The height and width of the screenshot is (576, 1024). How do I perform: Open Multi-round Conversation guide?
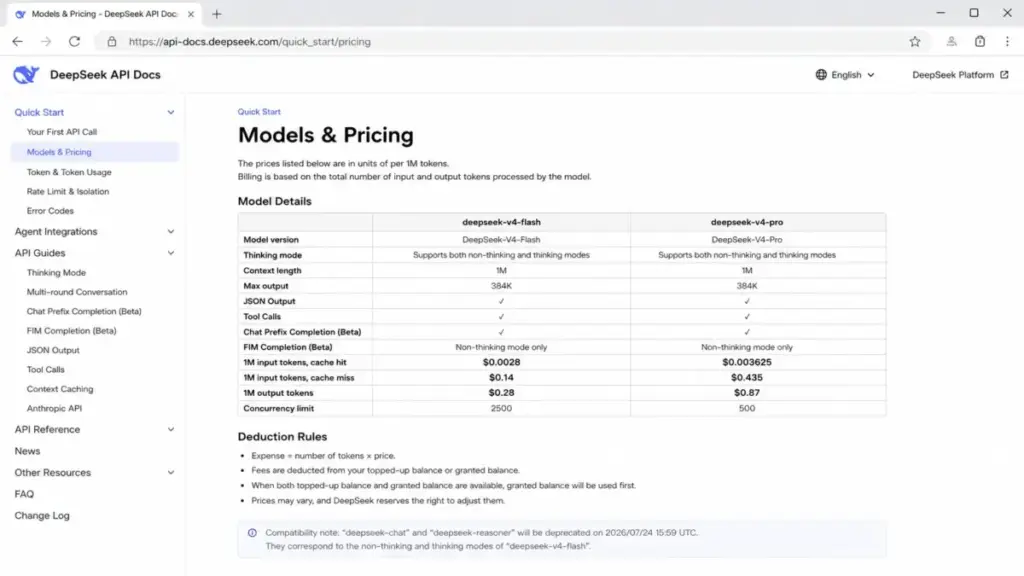pyautogui.click(x=76, y=292)
